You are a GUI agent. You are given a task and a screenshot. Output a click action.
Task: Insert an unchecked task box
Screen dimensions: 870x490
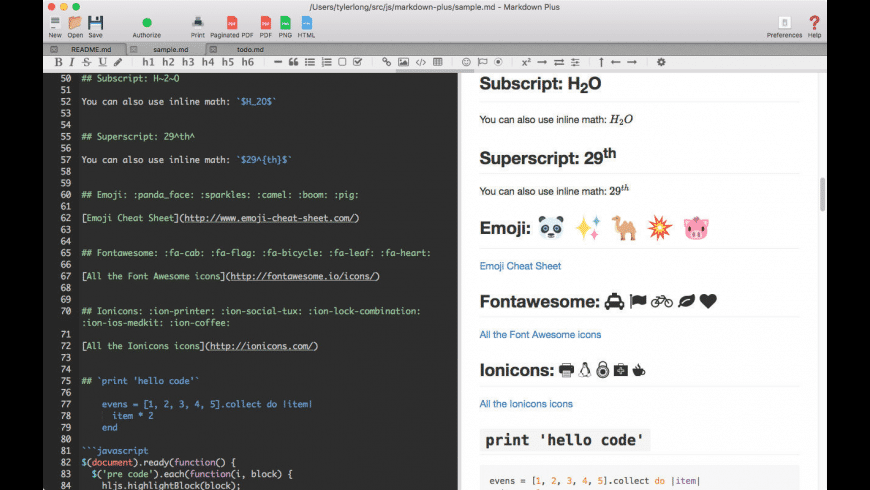[342, 62]
